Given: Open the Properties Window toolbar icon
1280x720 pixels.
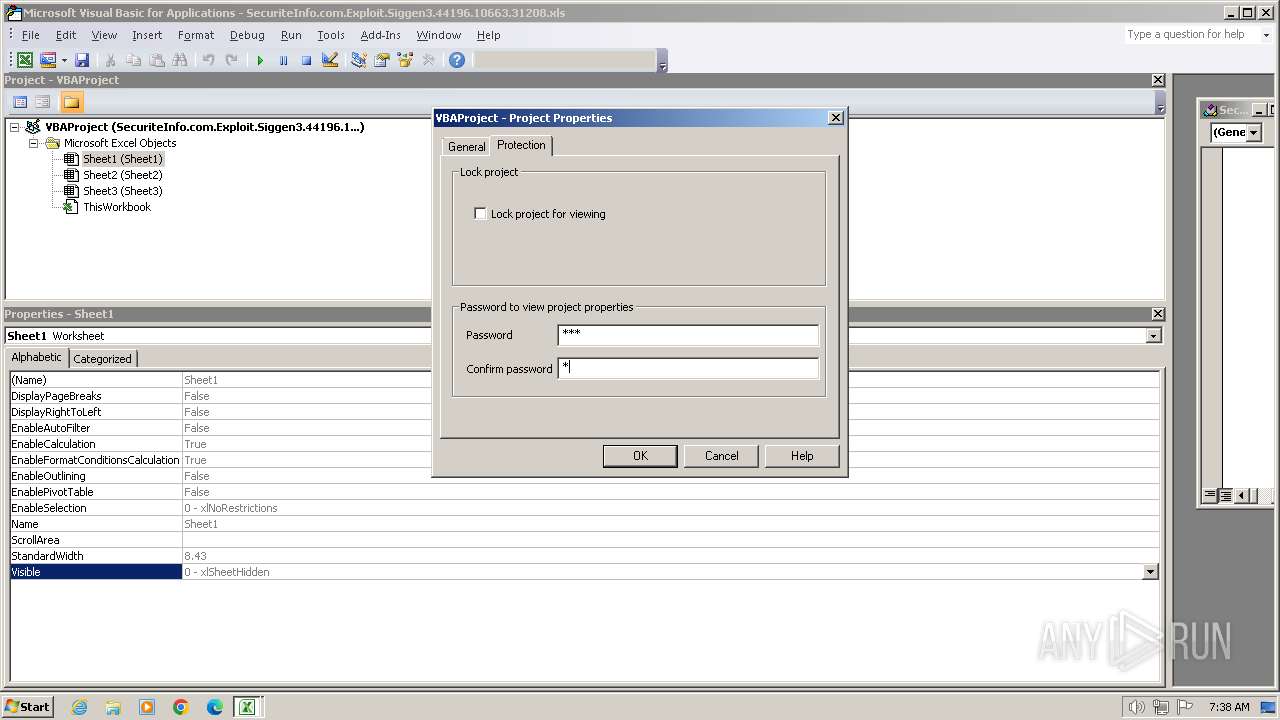Looking at the screenshot, I should pyautogui.click(x=381, y=60).
